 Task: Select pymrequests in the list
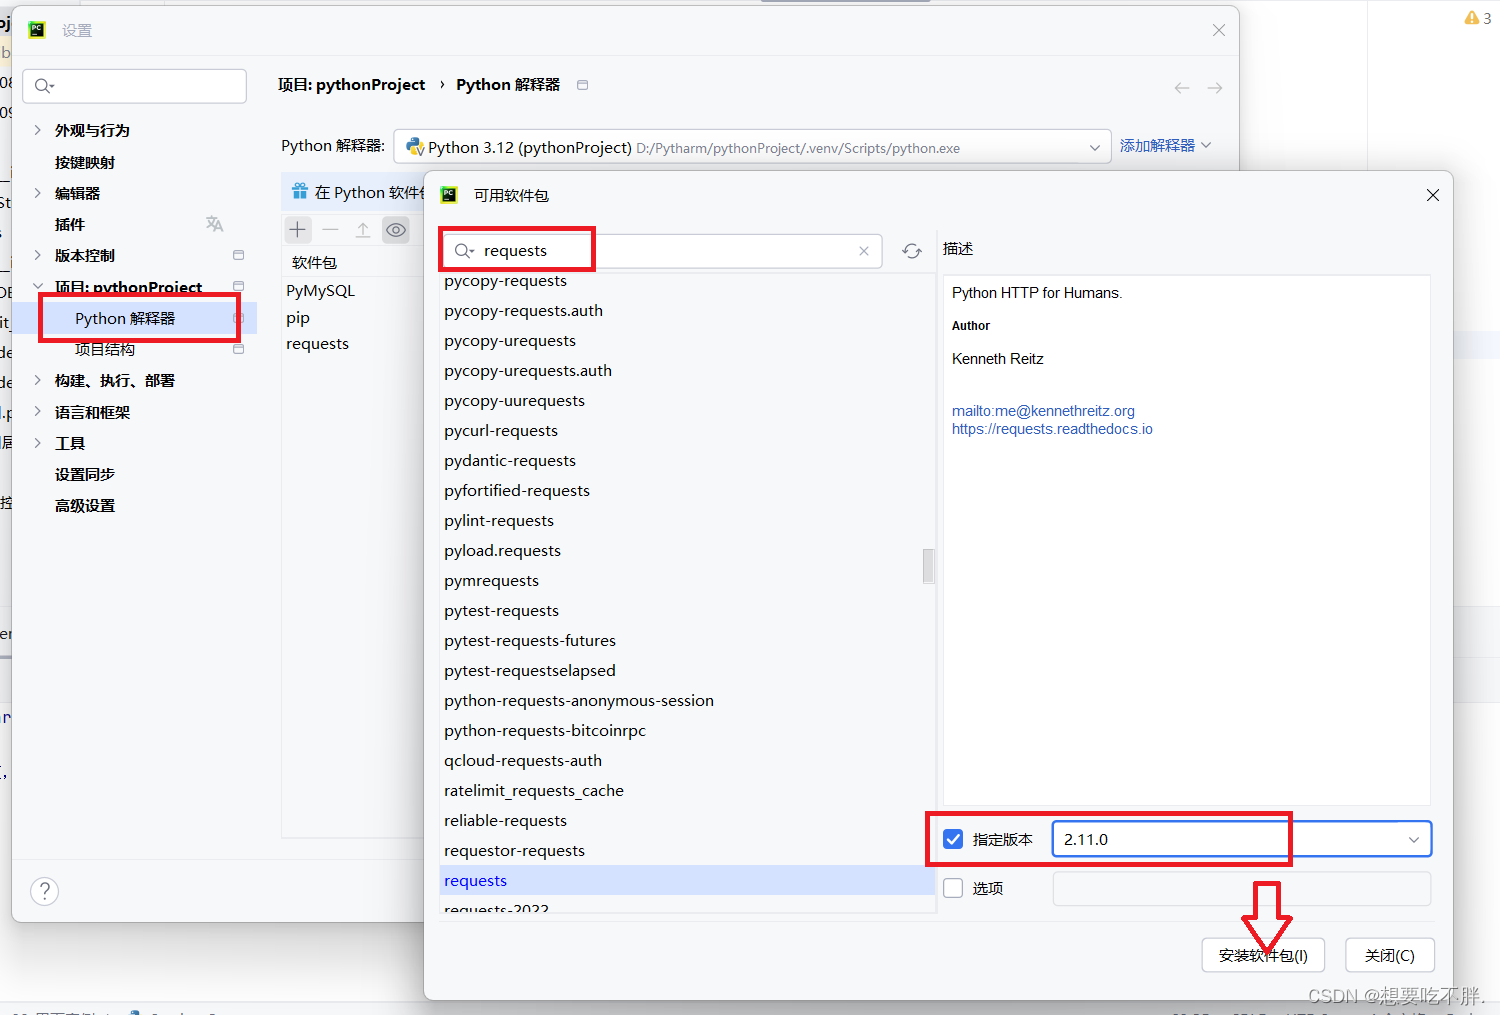click(x=688, y=580)
